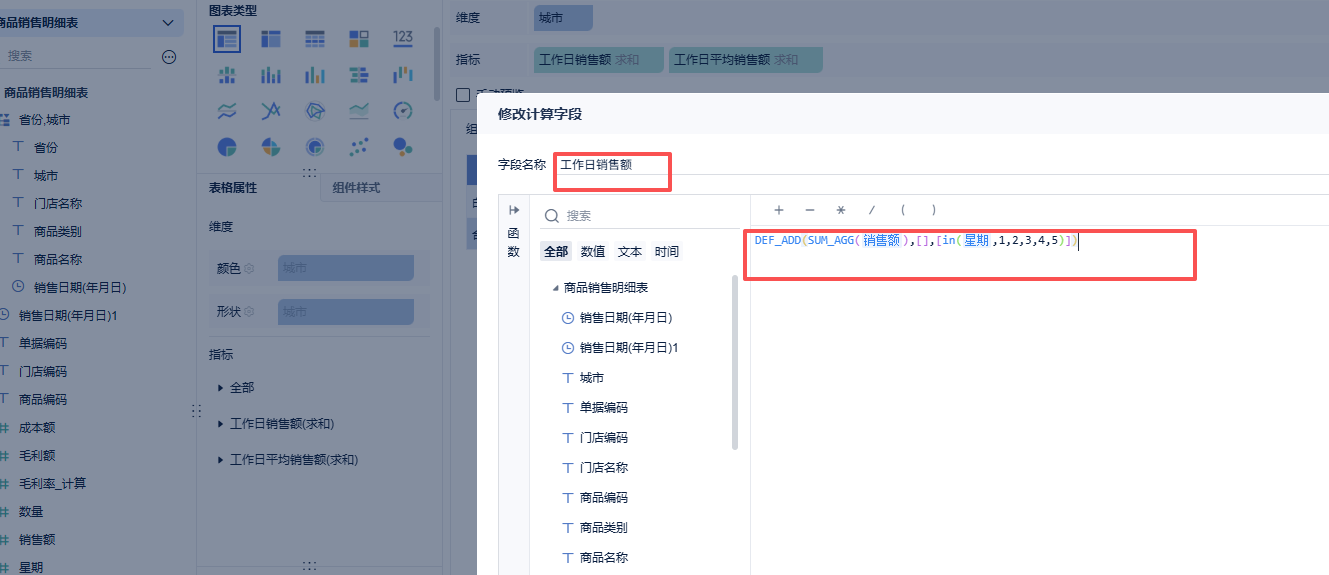Insert the divide operator into the formula
The height and width of the screenshot is (575, 1329).
[x=872, y=210]
